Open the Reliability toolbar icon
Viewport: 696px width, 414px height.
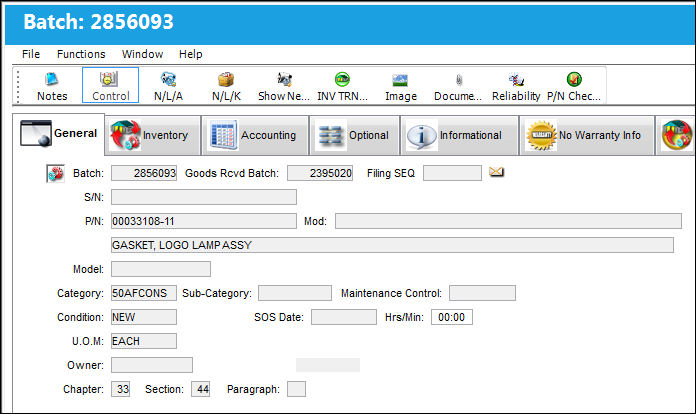pyautogui.click(x=516, y=86)
